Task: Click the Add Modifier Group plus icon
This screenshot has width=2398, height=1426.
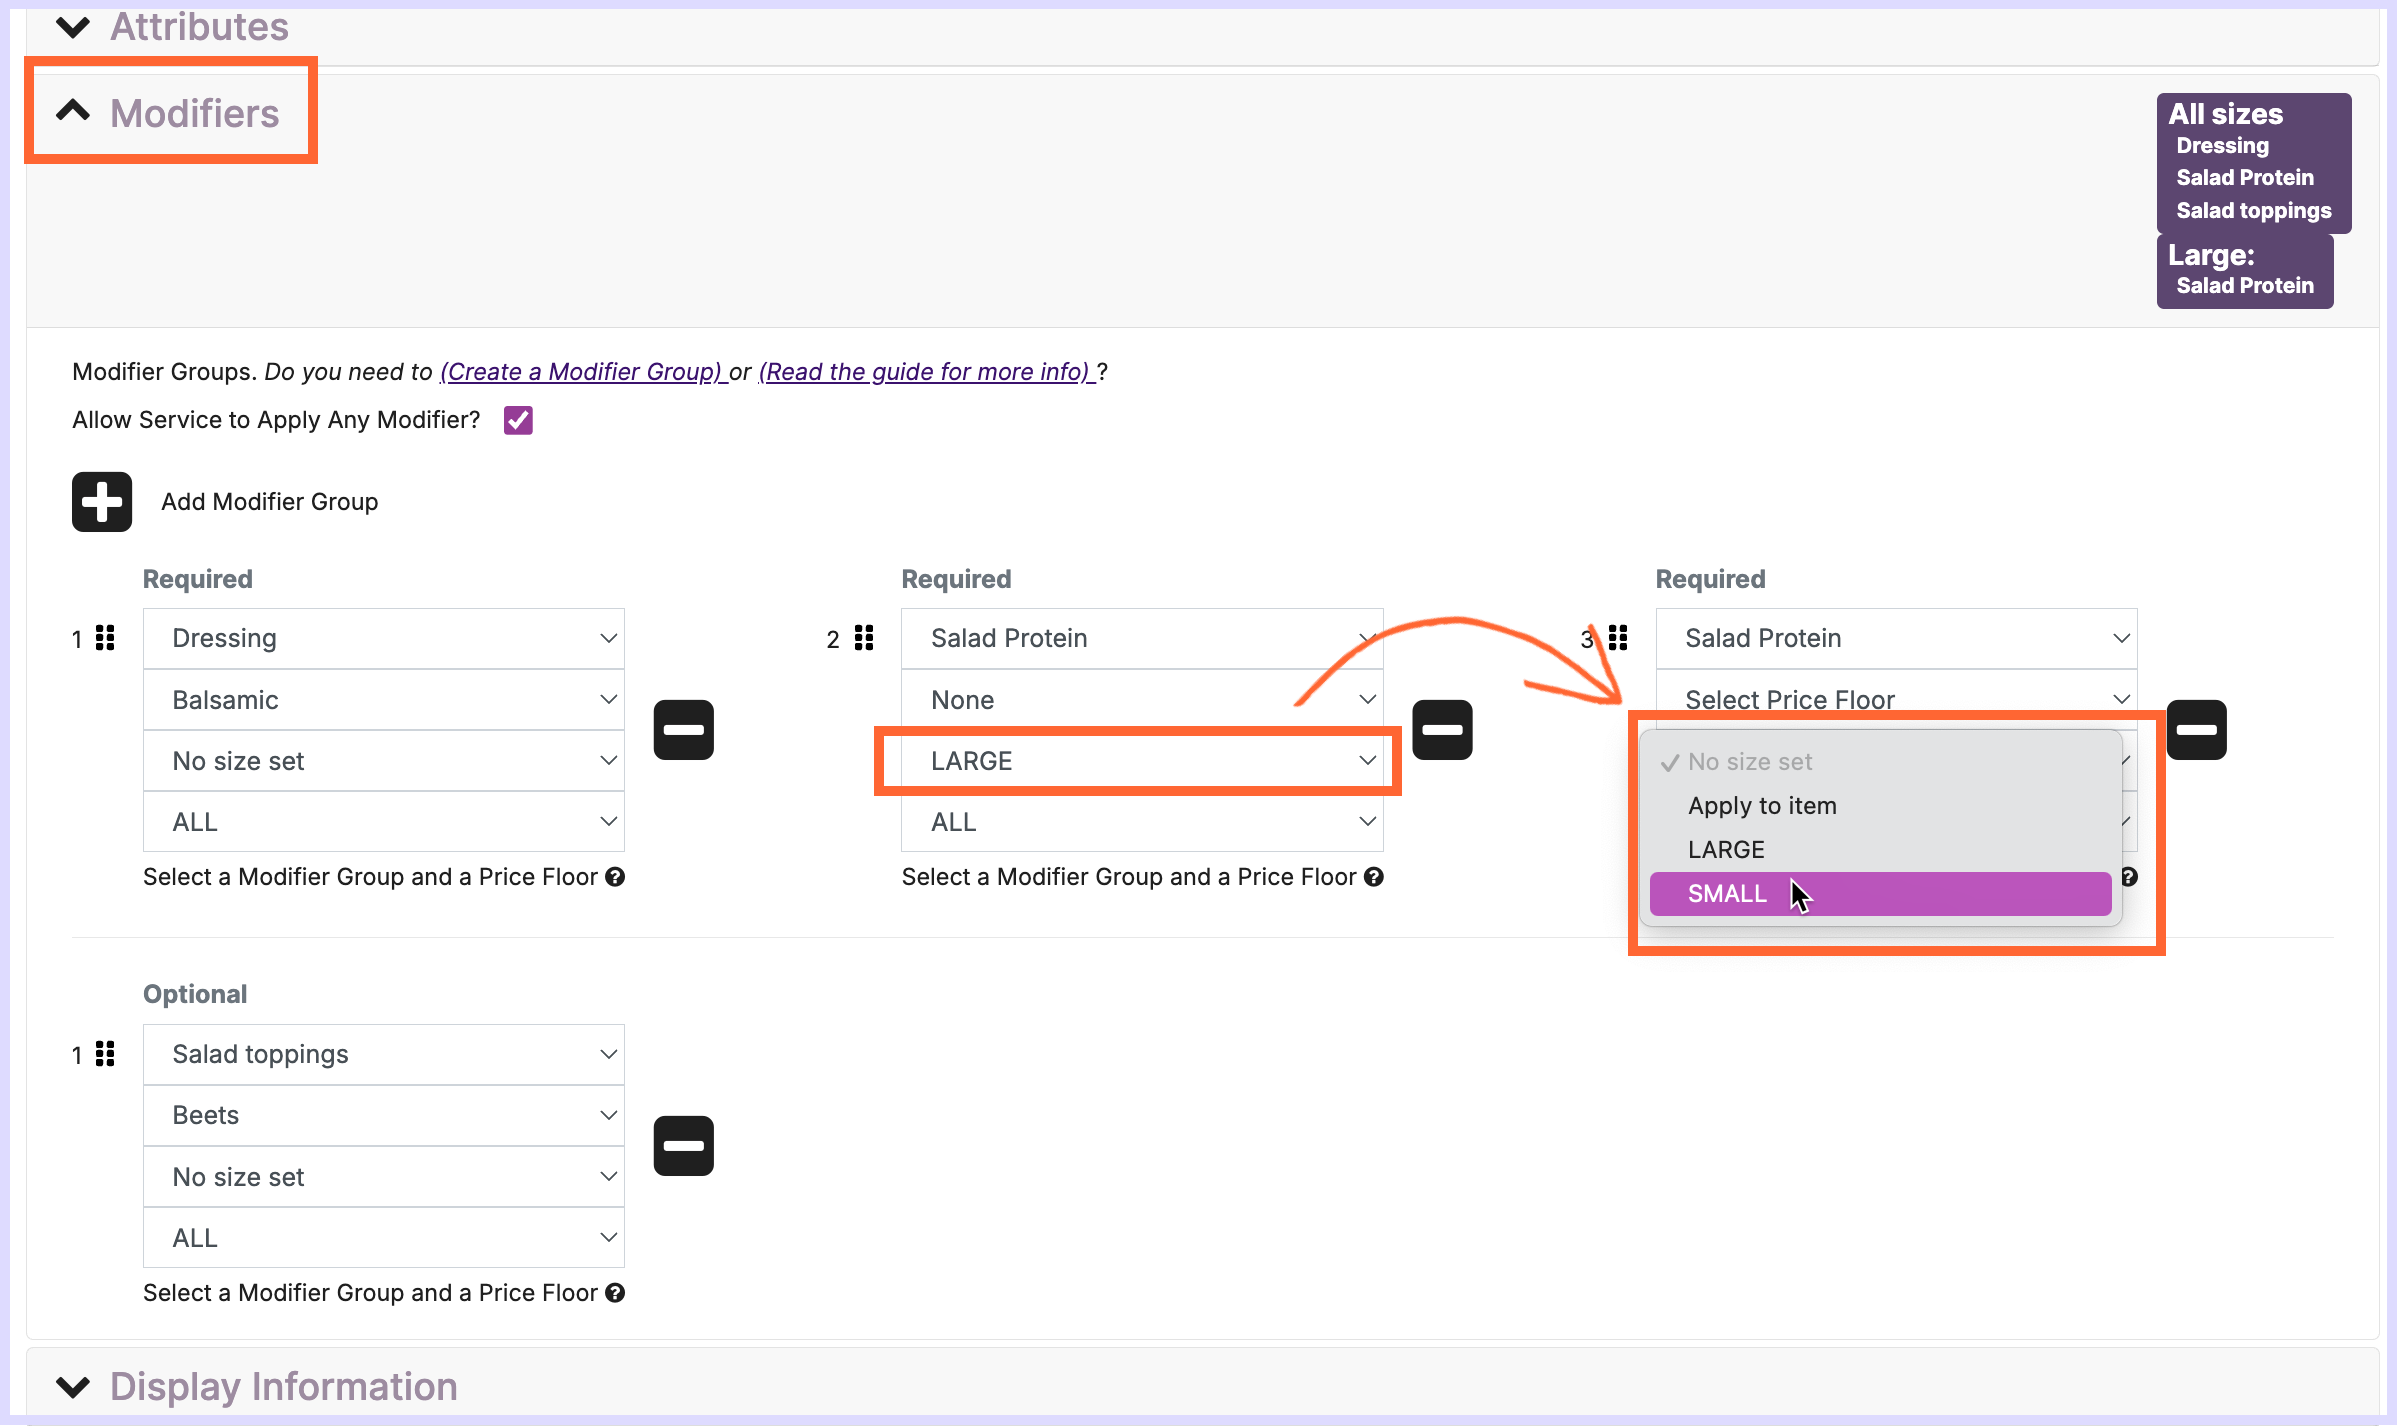Action: pyautogui.click(x=101, y=501)
